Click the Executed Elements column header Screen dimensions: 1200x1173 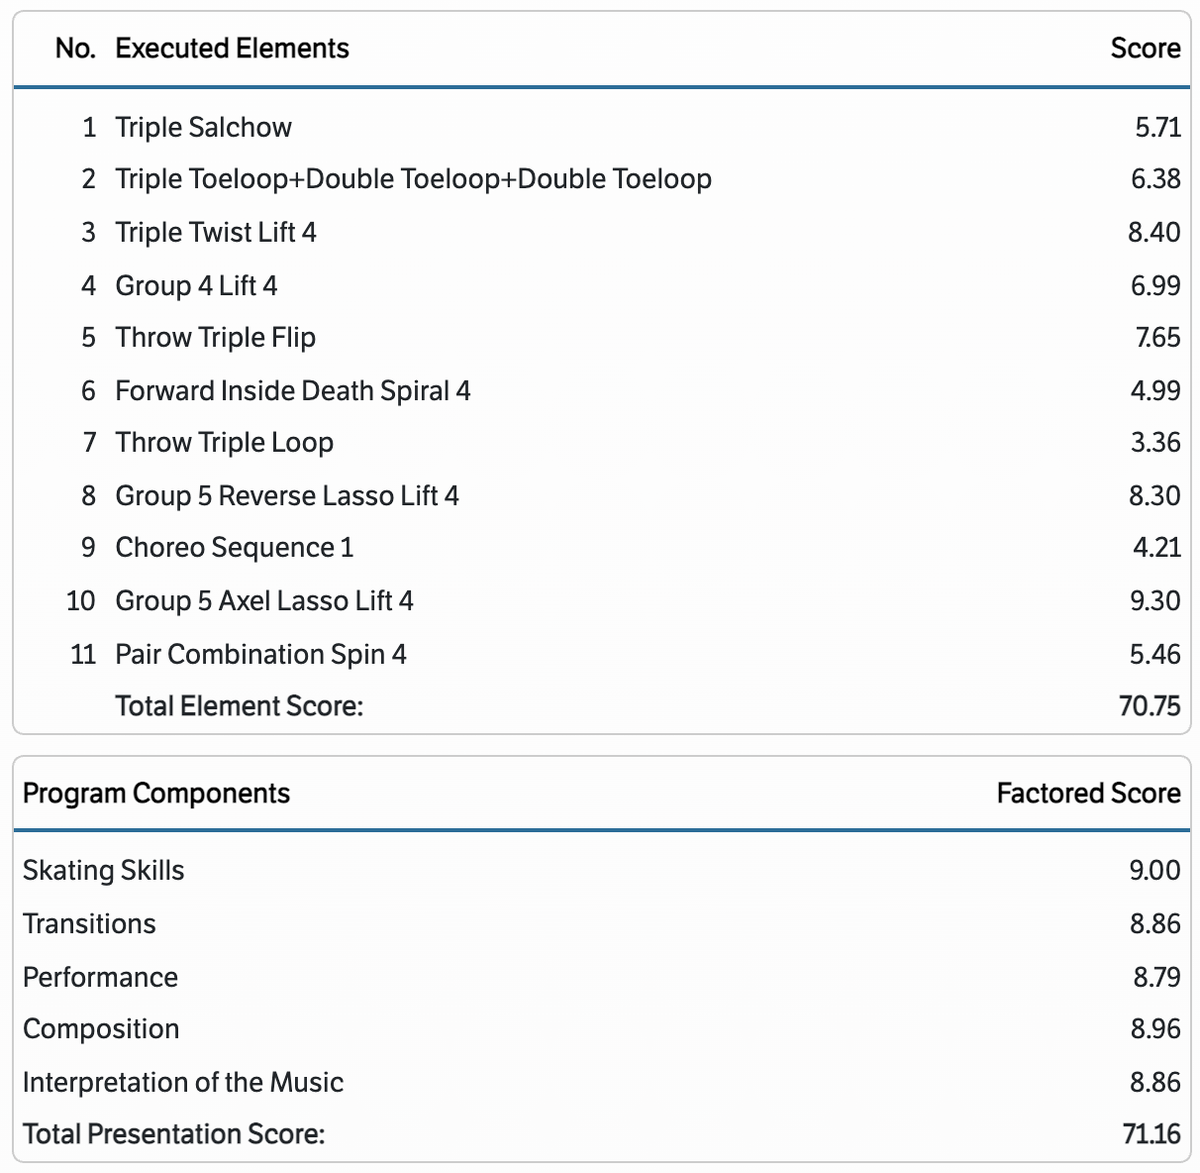232,48
